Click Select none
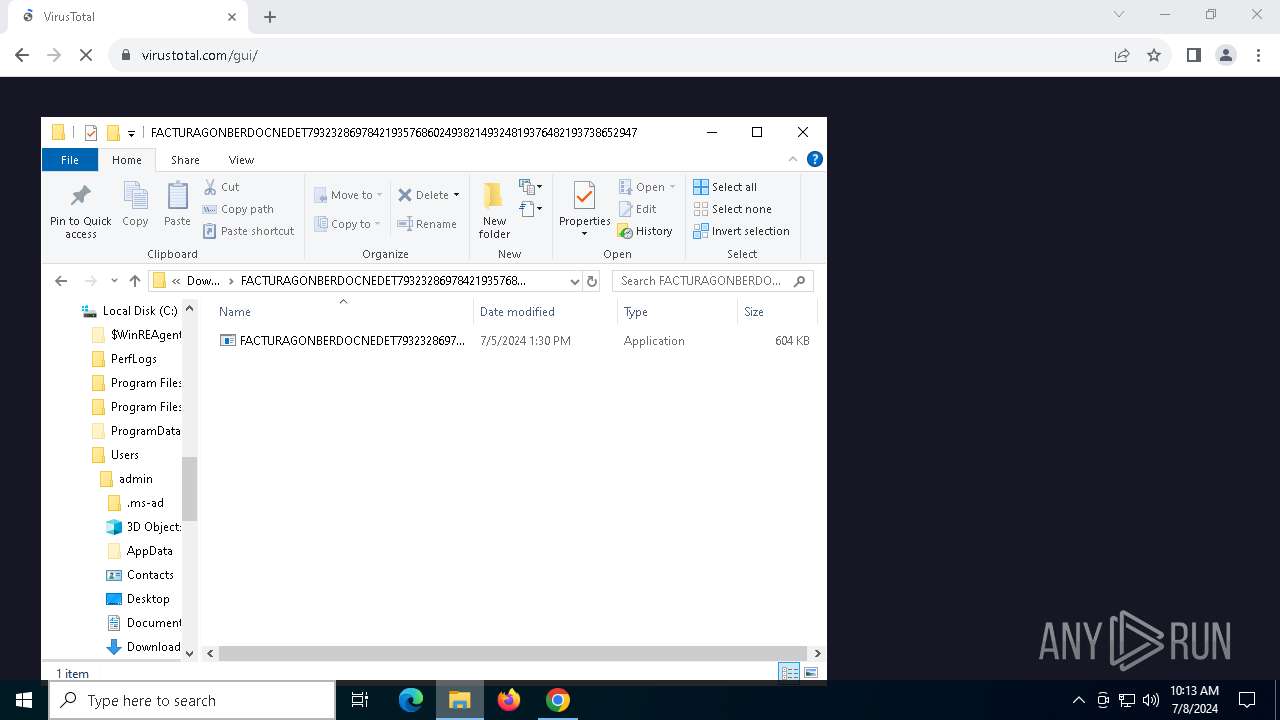Image resolution: width=1280 pixels, height=720 pixels. tap(732, 209)
